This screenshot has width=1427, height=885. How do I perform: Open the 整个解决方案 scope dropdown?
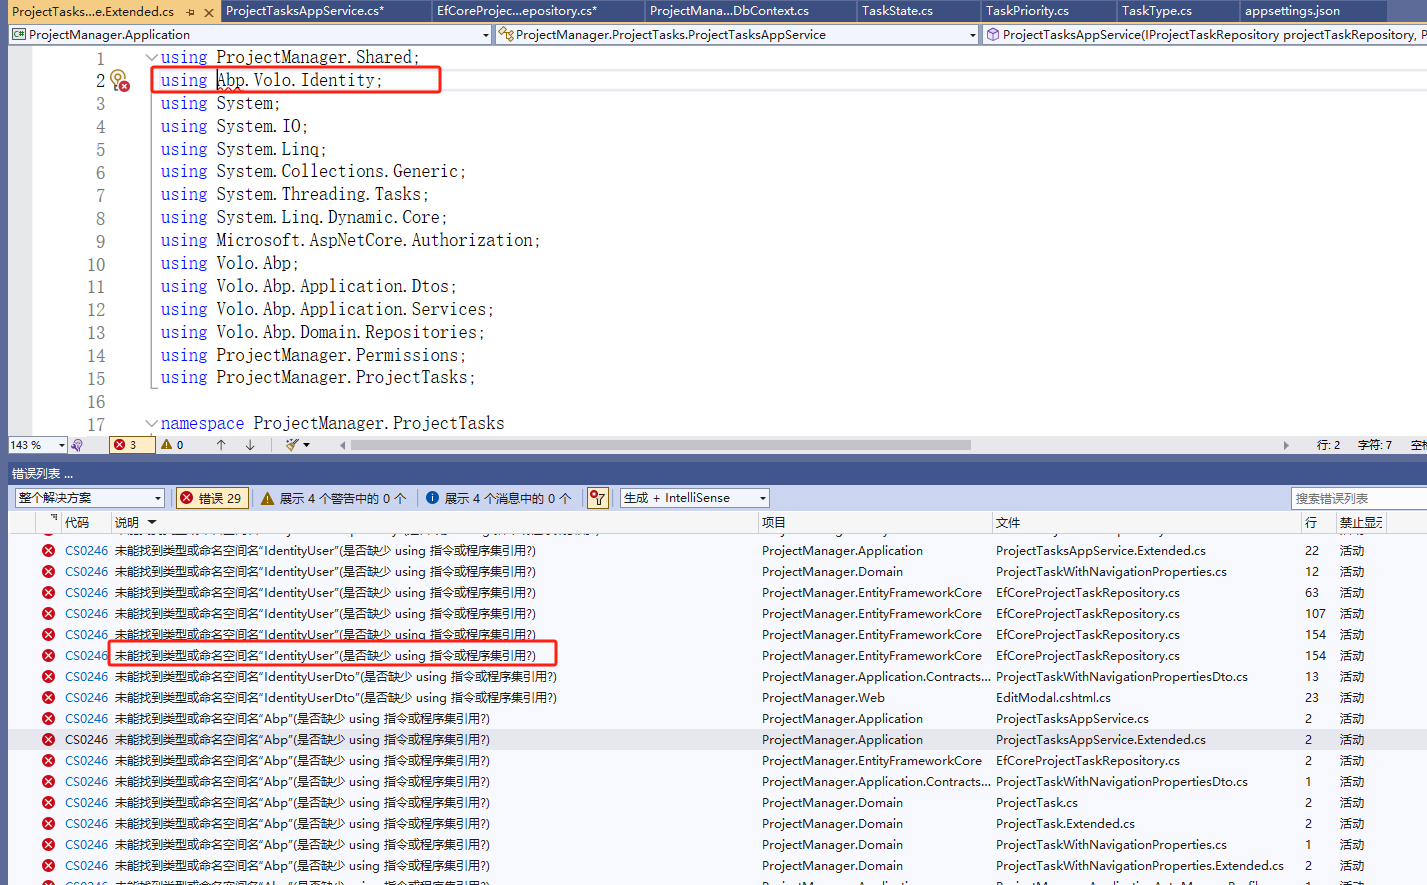point(89,498)
